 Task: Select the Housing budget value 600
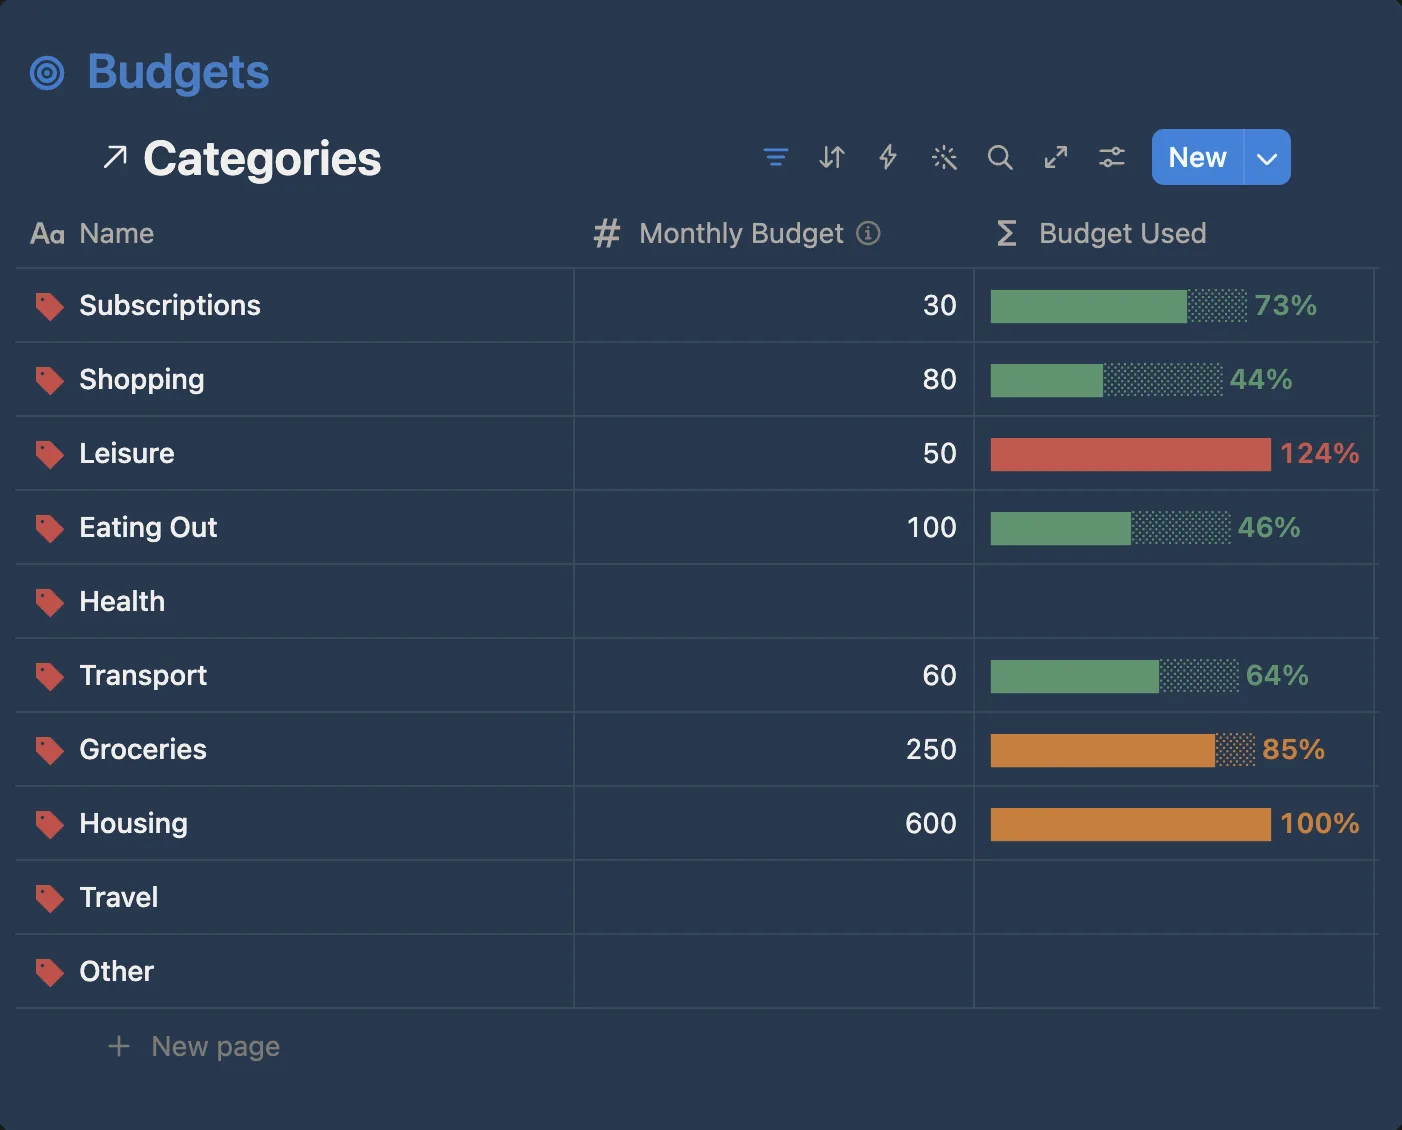coord(931,823)
